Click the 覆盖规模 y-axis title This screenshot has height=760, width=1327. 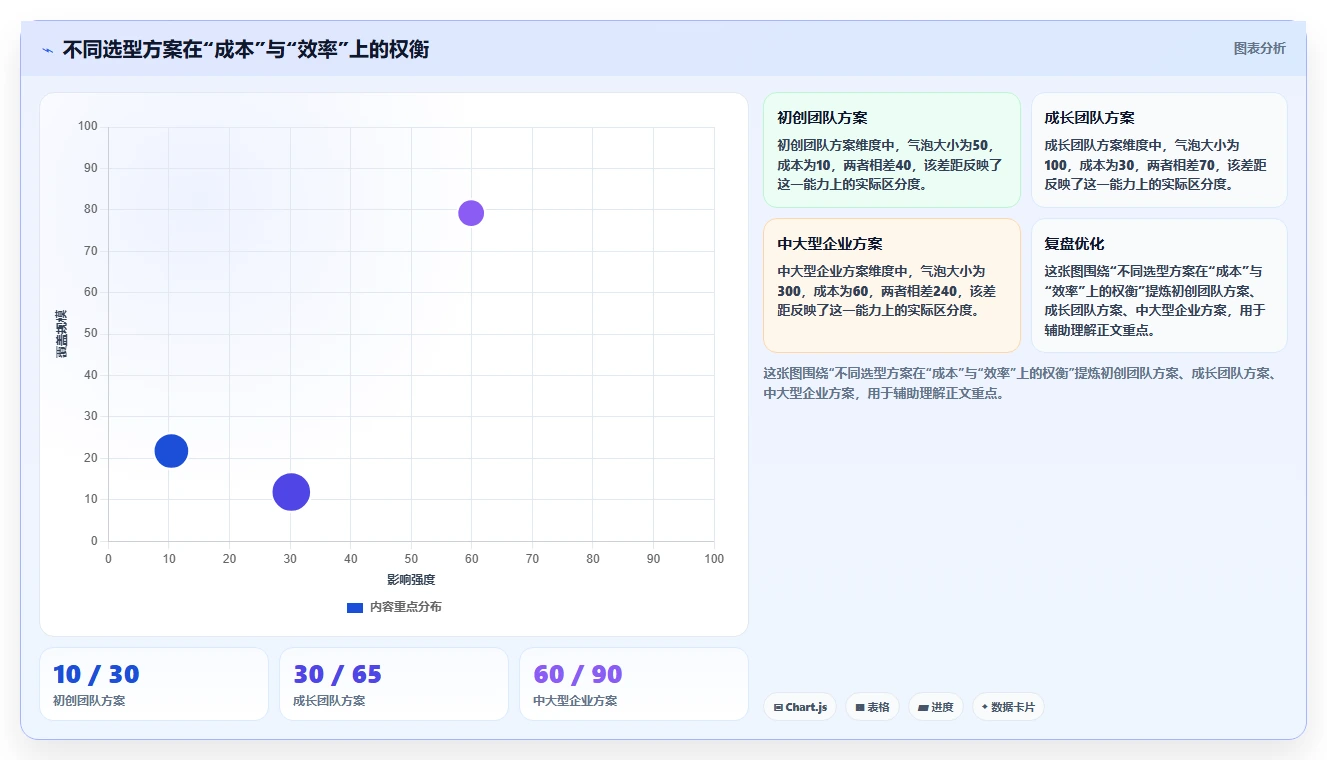point(62,334)
